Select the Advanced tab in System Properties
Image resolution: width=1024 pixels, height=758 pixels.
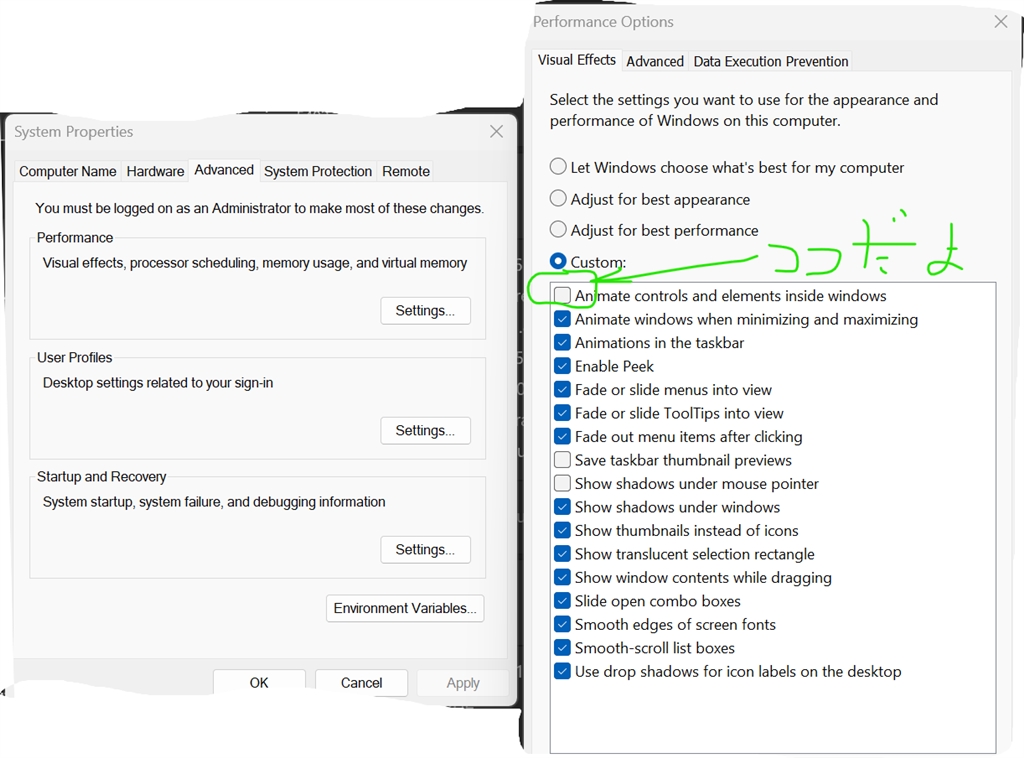[x=224, y=170]
